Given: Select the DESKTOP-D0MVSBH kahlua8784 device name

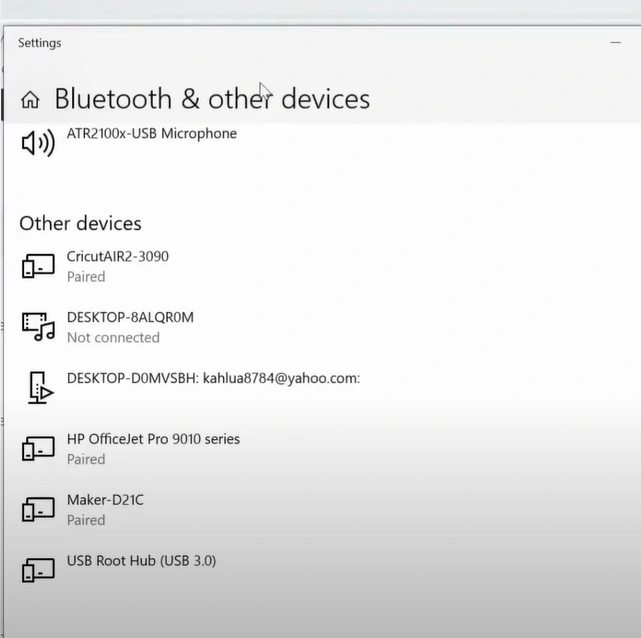Looking at the screenshot, I should 212,378.
